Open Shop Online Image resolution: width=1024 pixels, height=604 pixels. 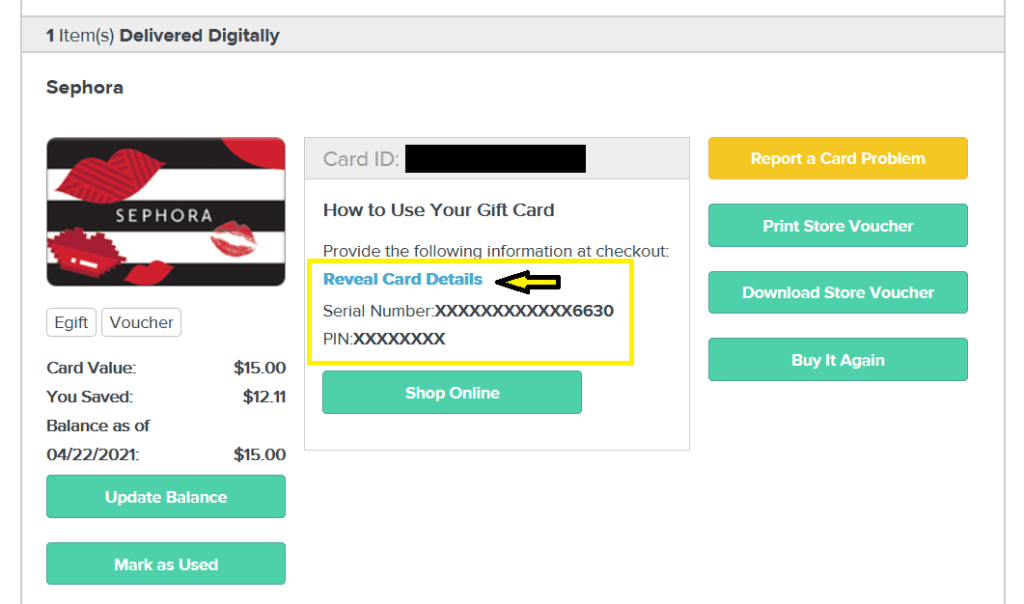[x=451, y=393]
